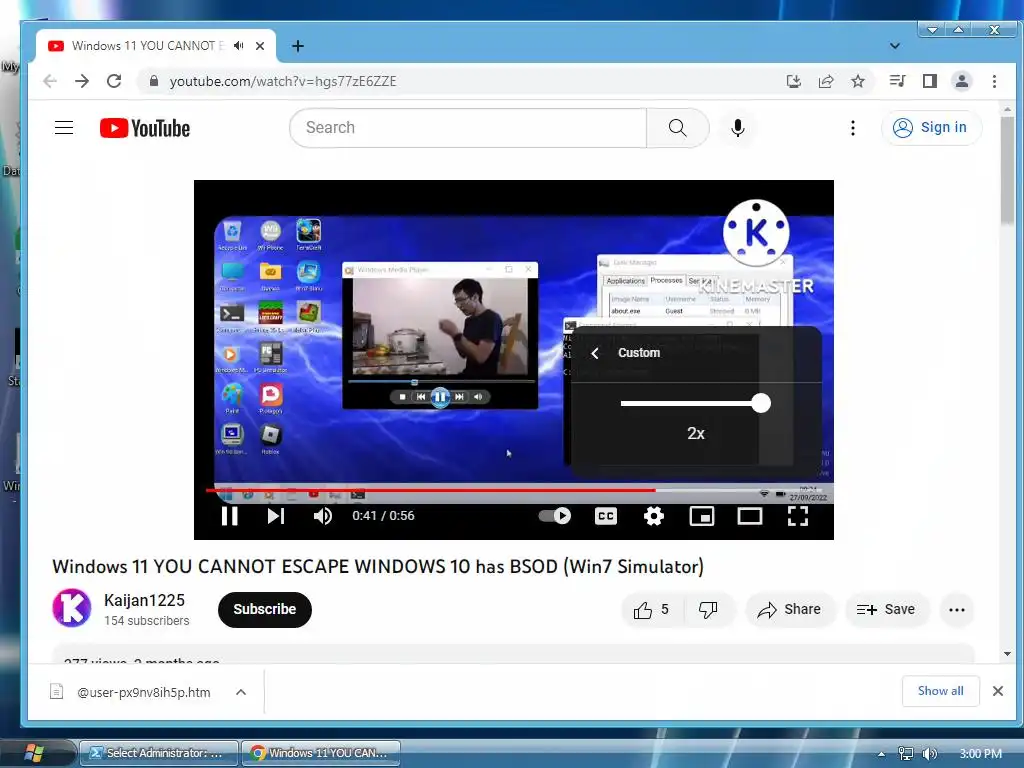Share this video
The height and width of the screenshot is (768, 1024).
[790, 609]
